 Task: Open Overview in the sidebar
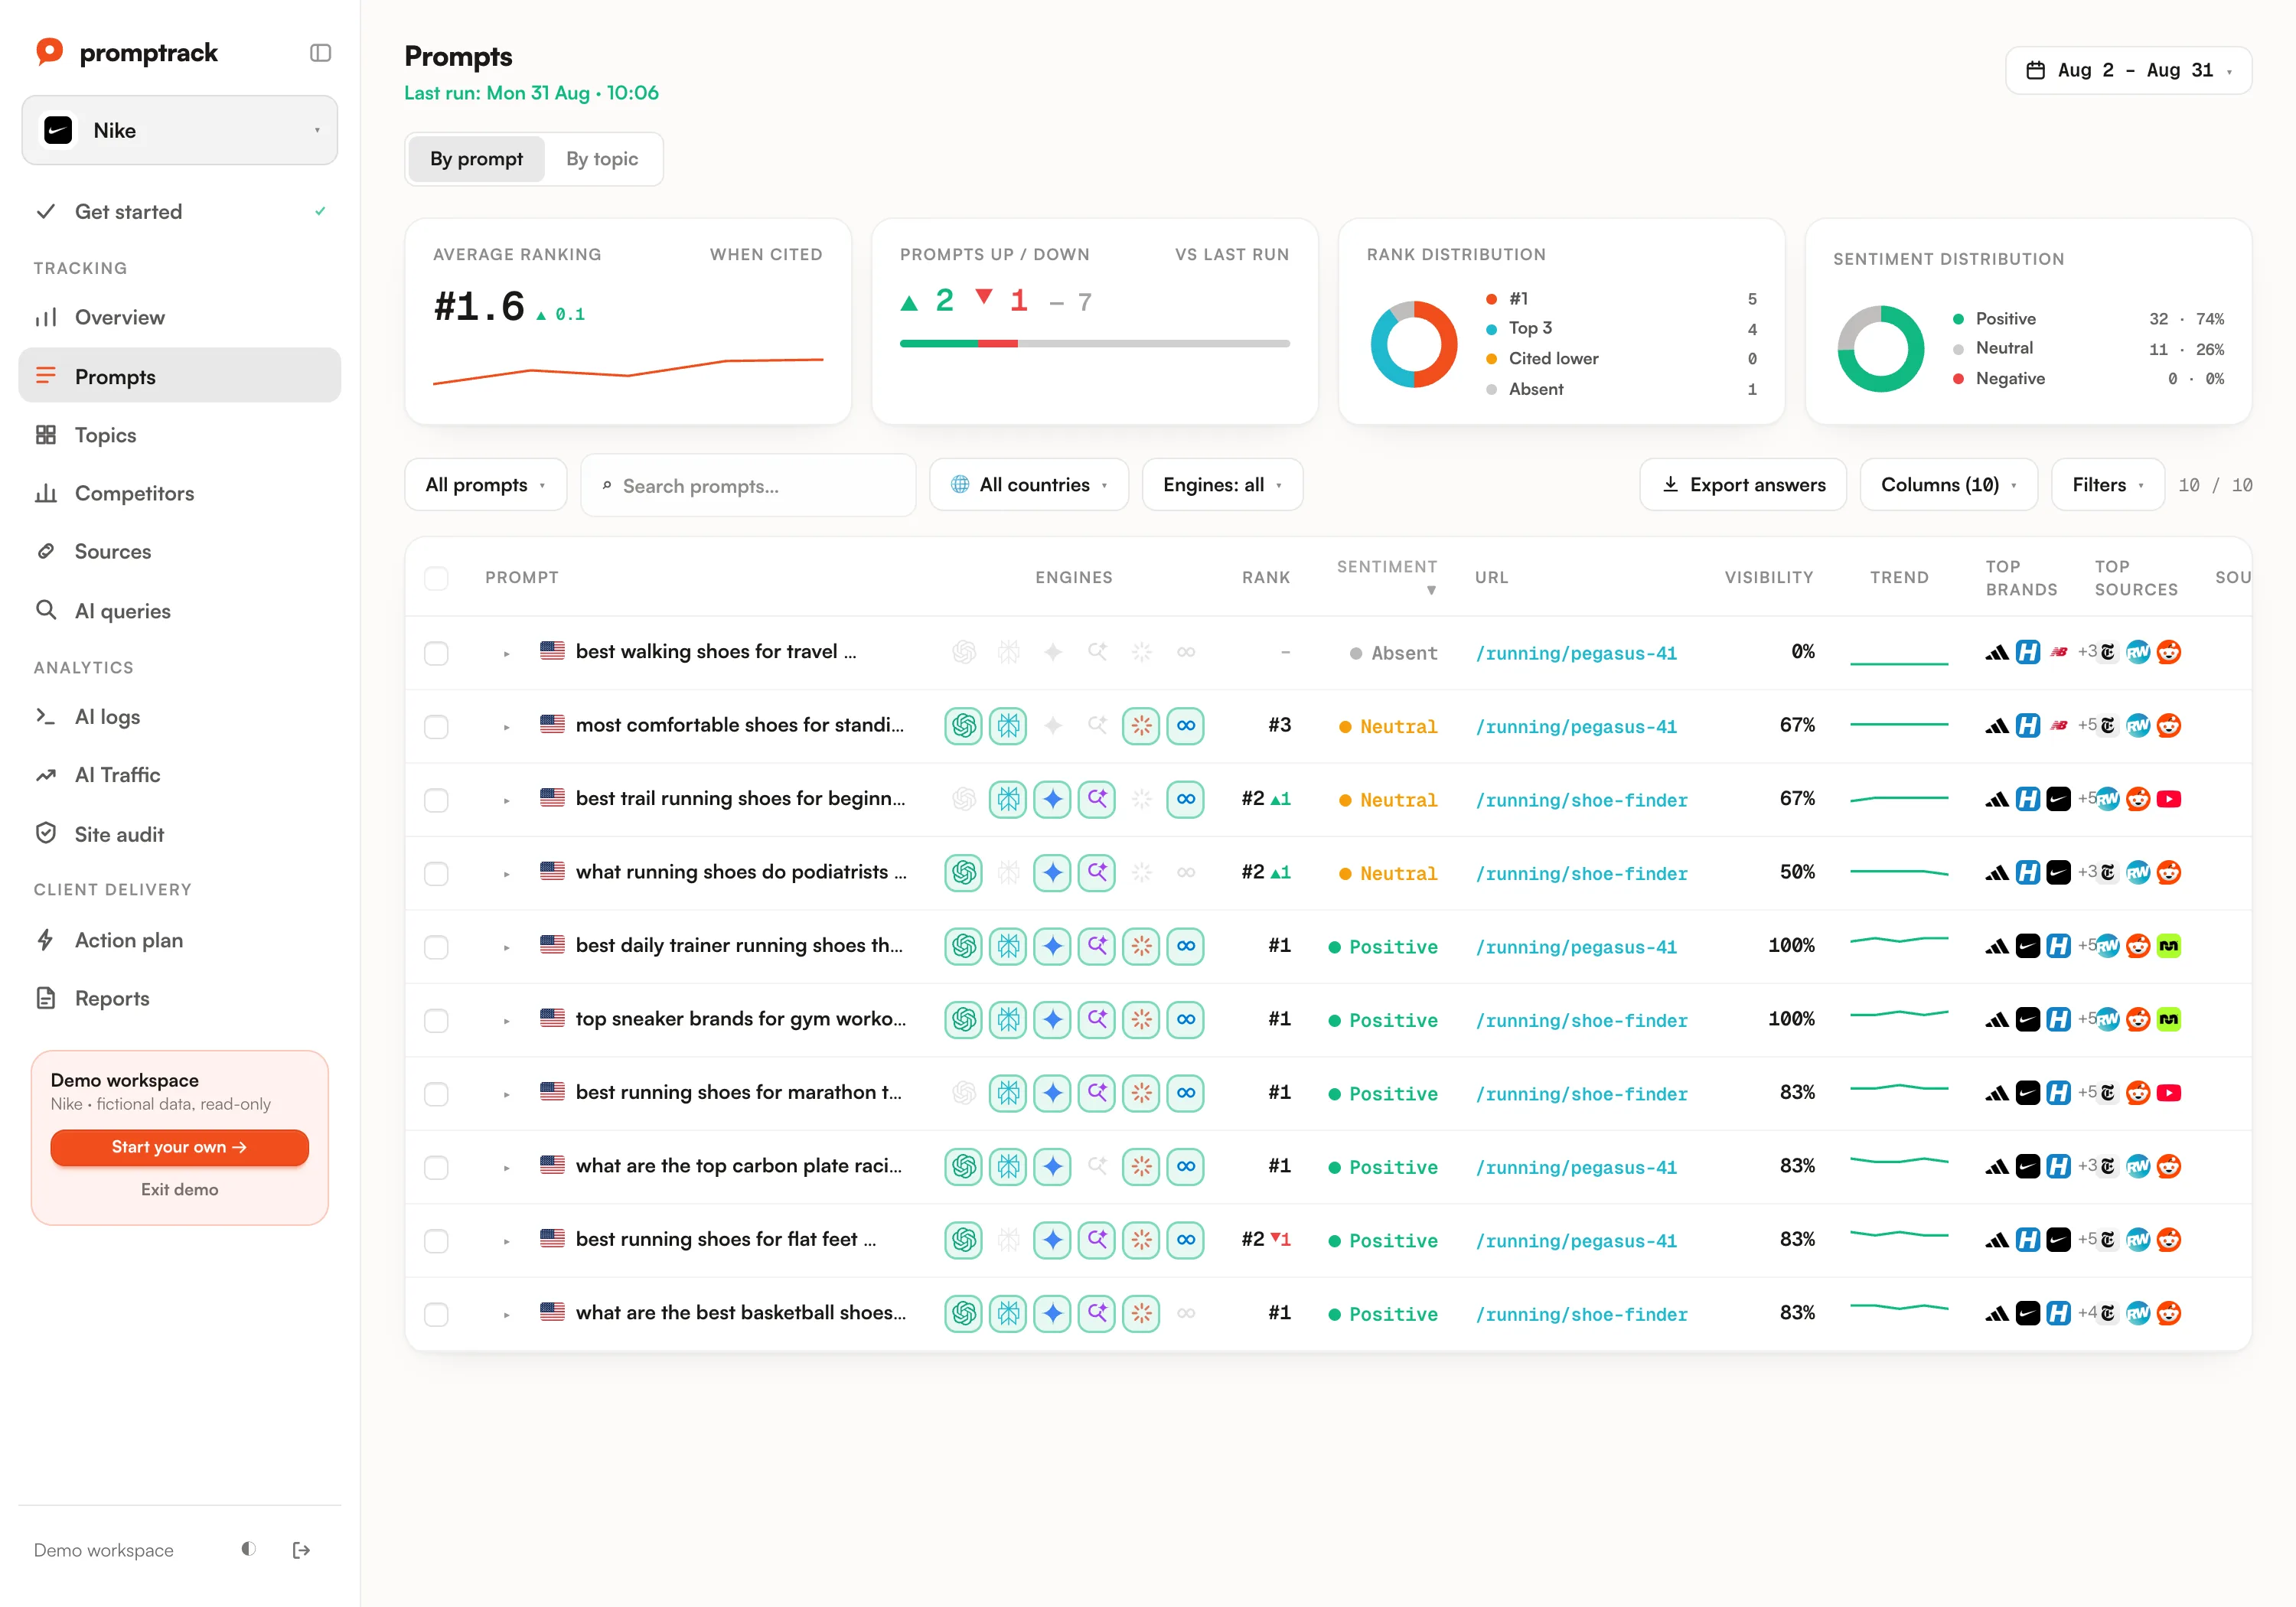coord(180,318)
